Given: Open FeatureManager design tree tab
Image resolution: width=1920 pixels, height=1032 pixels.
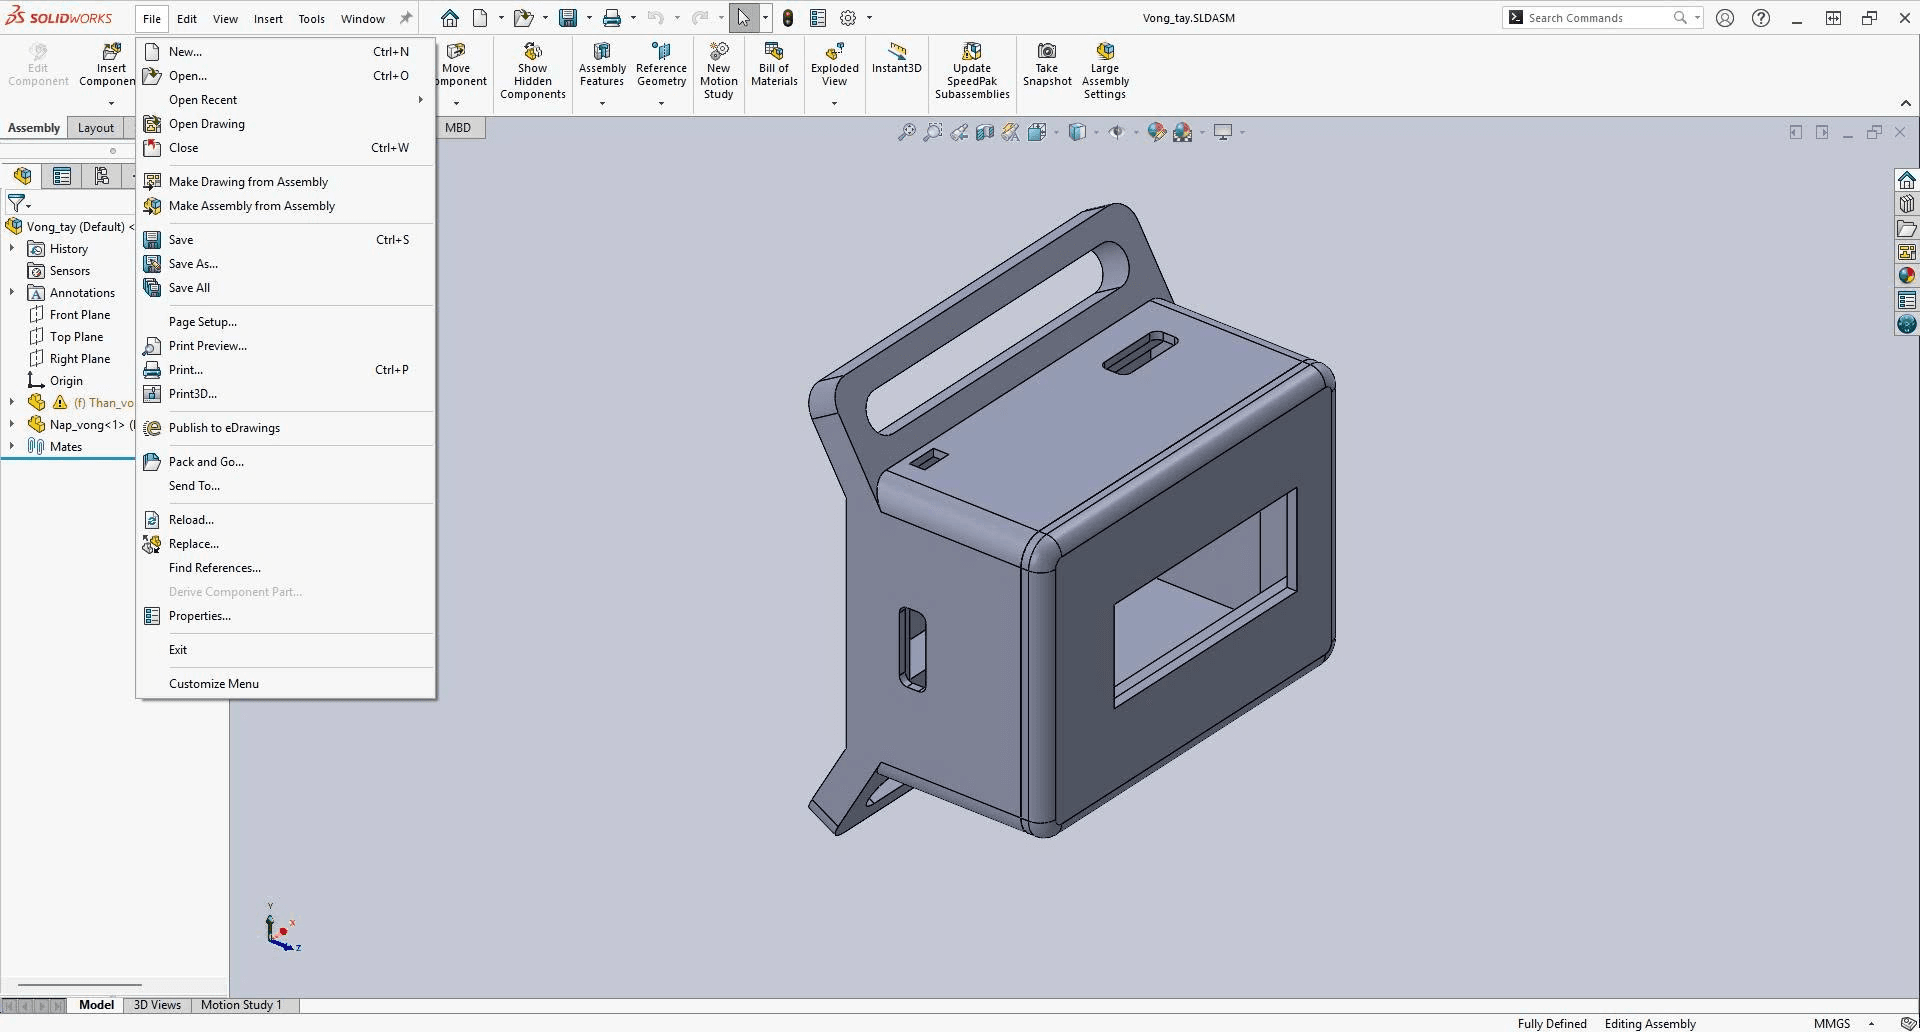Looking at the screenshot, I should pyautogui.click(x=22, y=176).
